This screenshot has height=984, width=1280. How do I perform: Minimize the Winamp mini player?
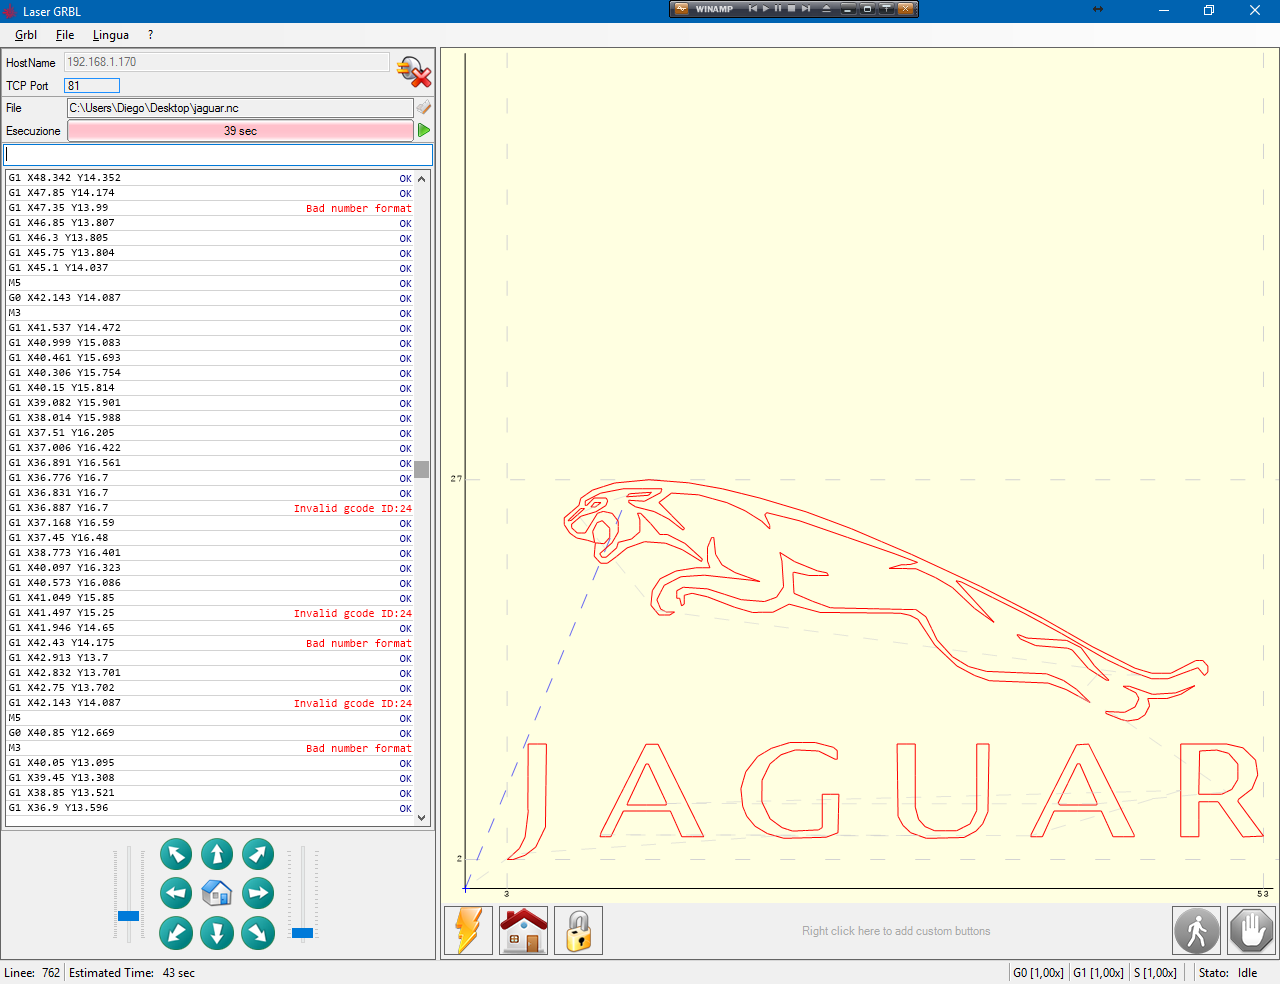[x=848, y=9]
